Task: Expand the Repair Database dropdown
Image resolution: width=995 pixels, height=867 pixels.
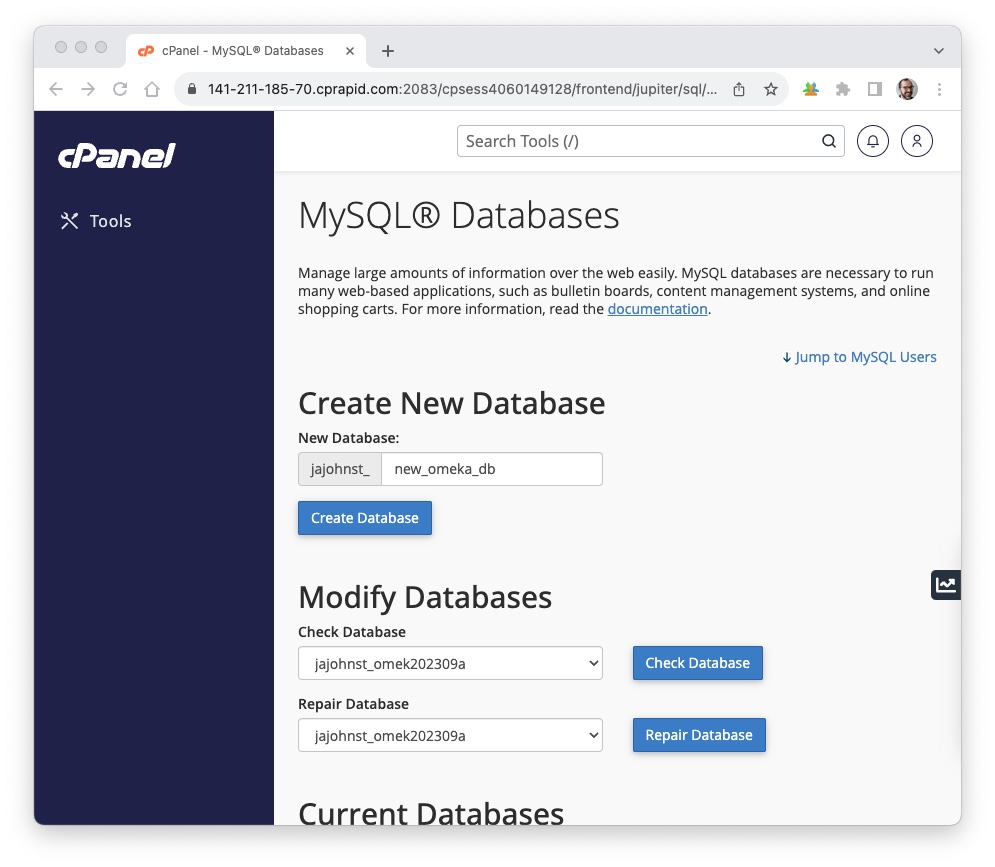Action: 450,735
